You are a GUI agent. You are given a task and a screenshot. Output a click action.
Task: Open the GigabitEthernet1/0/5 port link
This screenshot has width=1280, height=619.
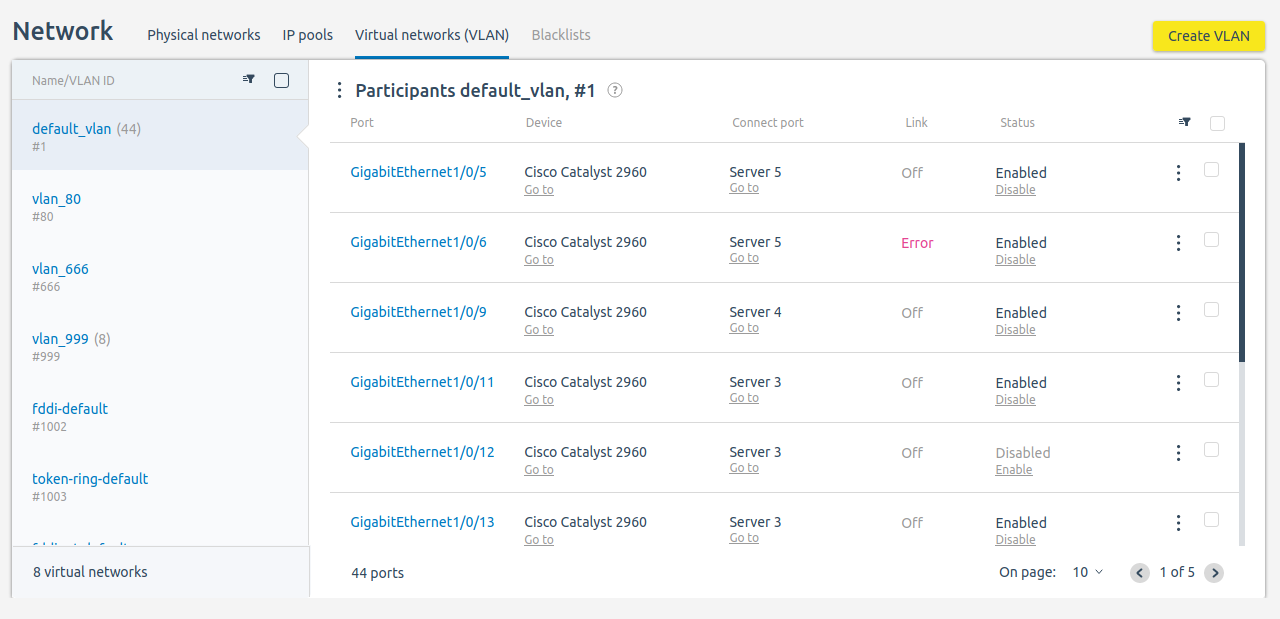pyautogui.click(x=418, y=172)
